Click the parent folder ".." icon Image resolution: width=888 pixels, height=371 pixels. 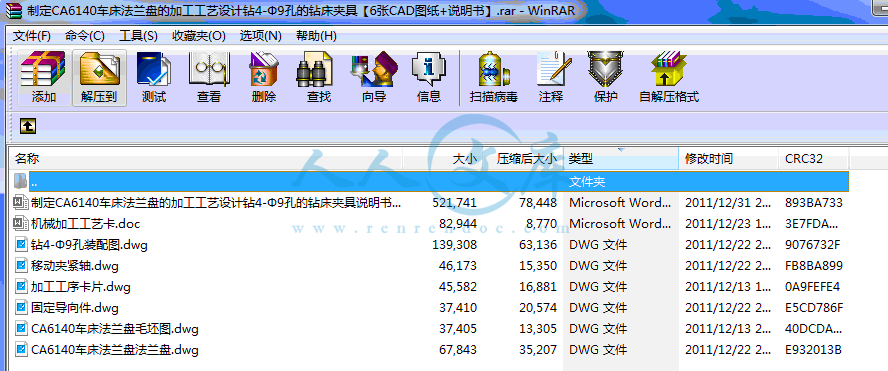point(20,181)
